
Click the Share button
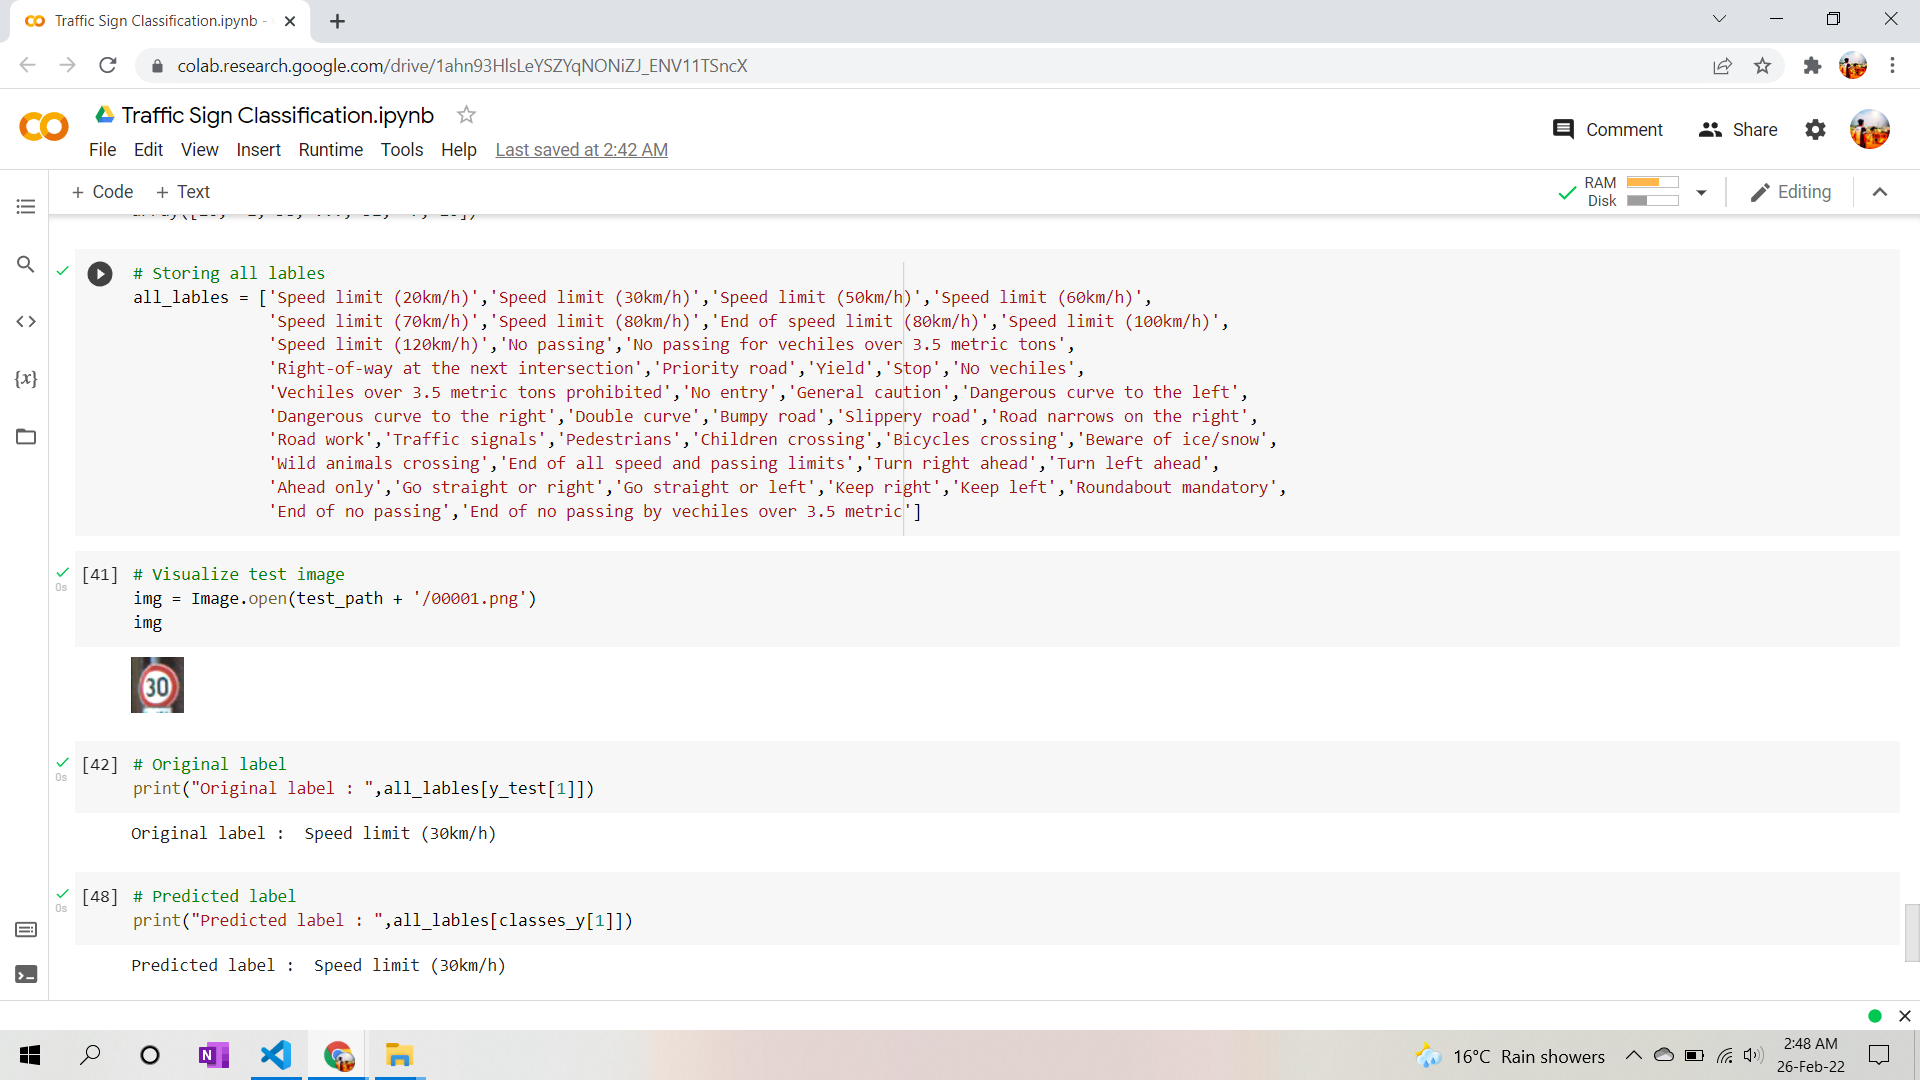[x=1738, y=130]
